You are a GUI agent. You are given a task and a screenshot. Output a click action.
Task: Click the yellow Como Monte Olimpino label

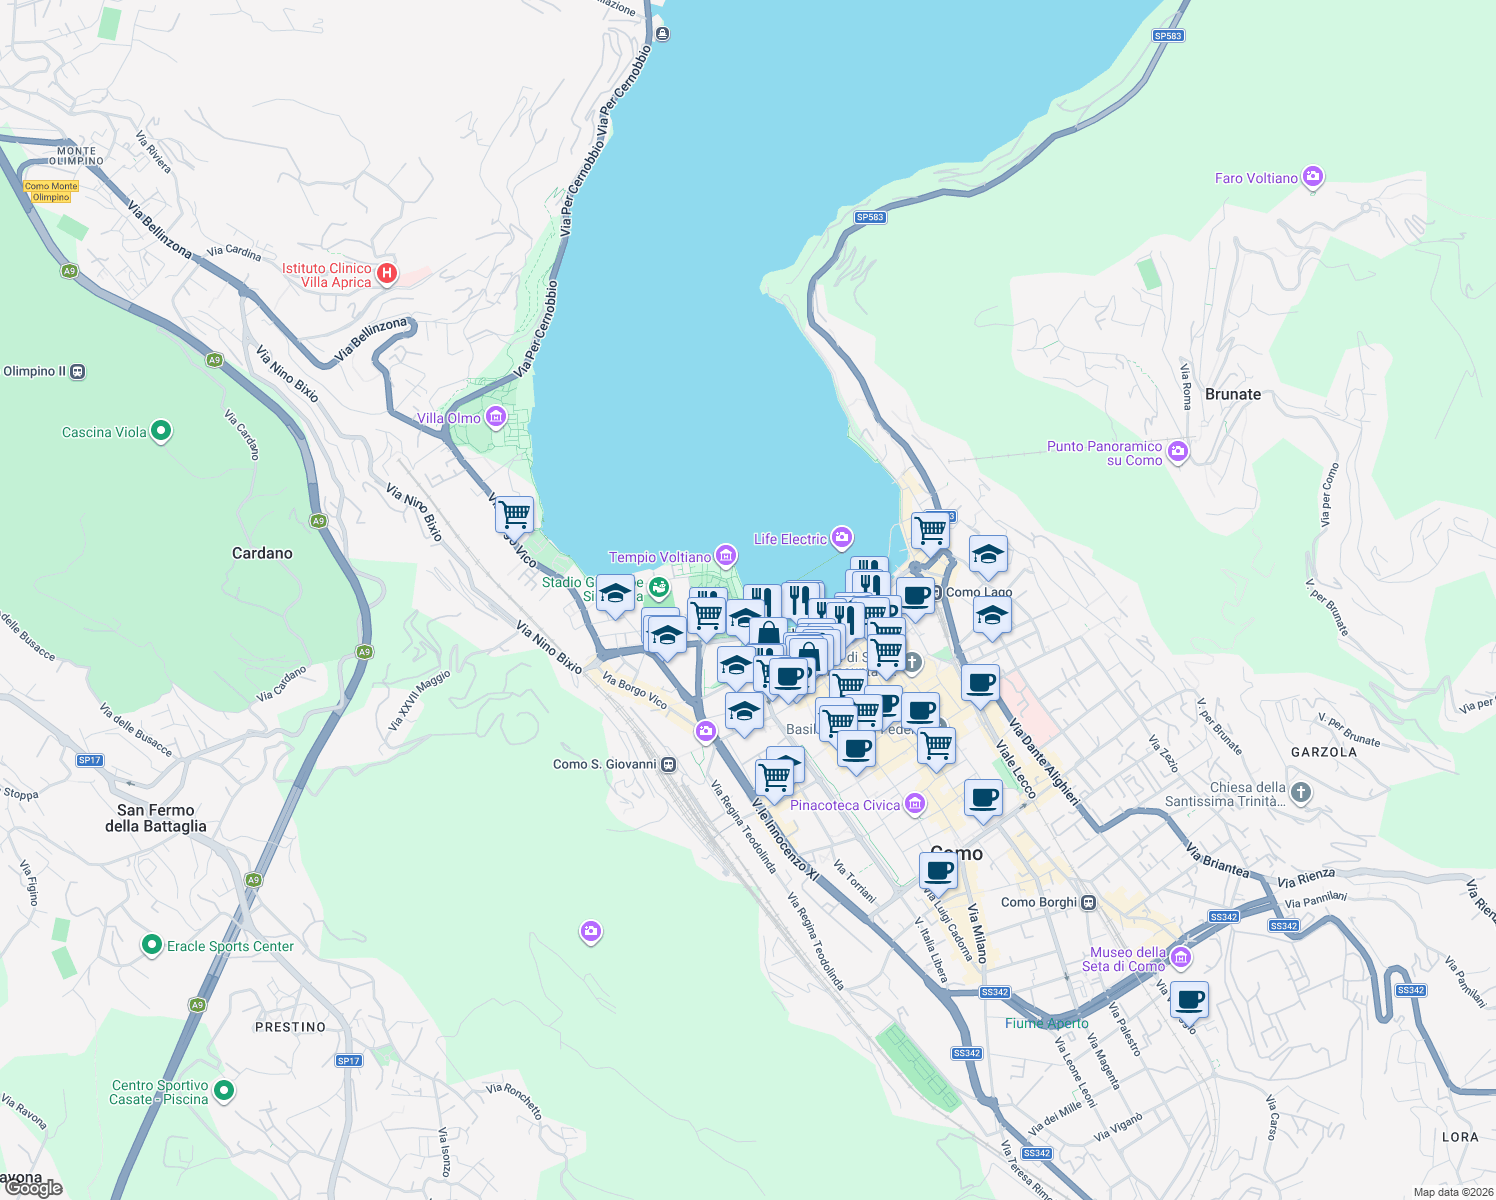pos(50,193)
